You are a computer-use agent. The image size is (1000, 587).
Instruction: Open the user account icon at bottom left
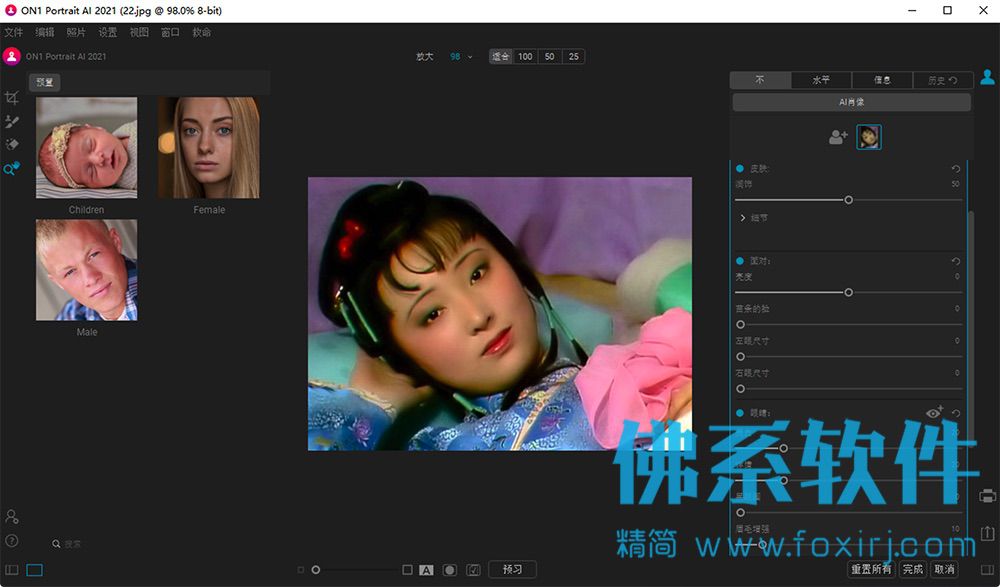[11, 516]
